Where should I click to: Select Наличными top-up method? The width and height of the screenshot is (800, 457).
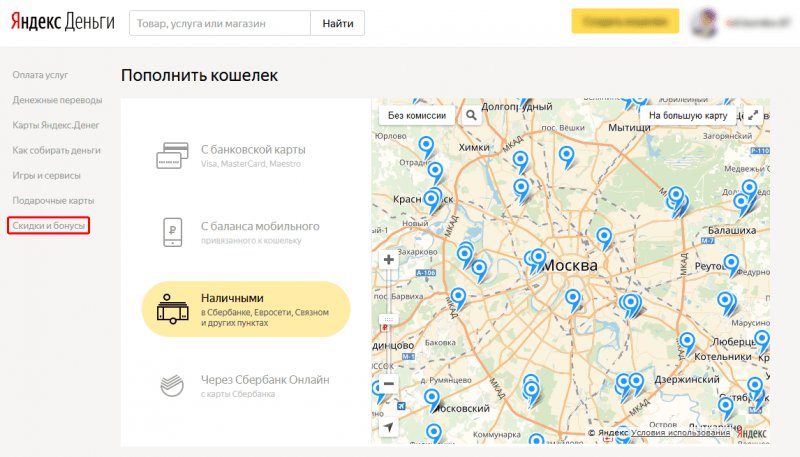246,309
